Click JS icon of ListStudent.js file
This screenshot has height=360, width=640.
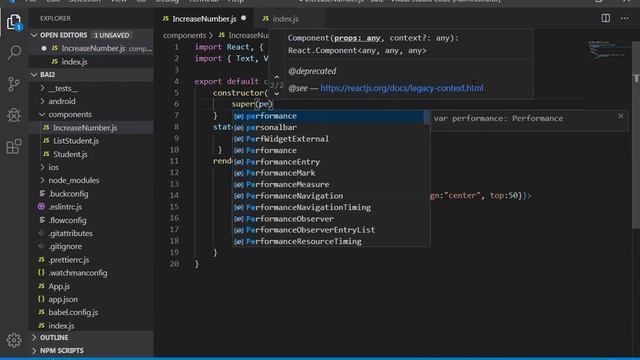coord(46,141)
